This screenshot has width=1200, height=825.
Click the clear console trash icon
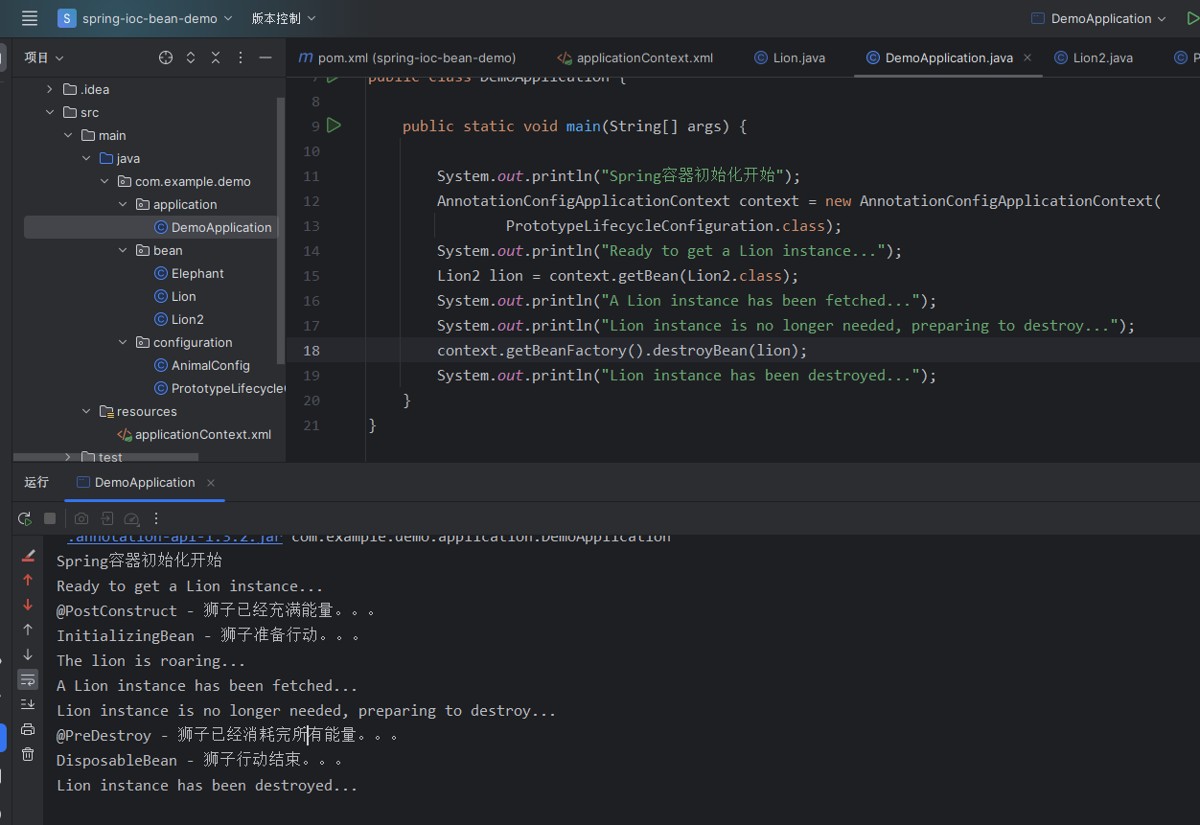coord(28,754)
